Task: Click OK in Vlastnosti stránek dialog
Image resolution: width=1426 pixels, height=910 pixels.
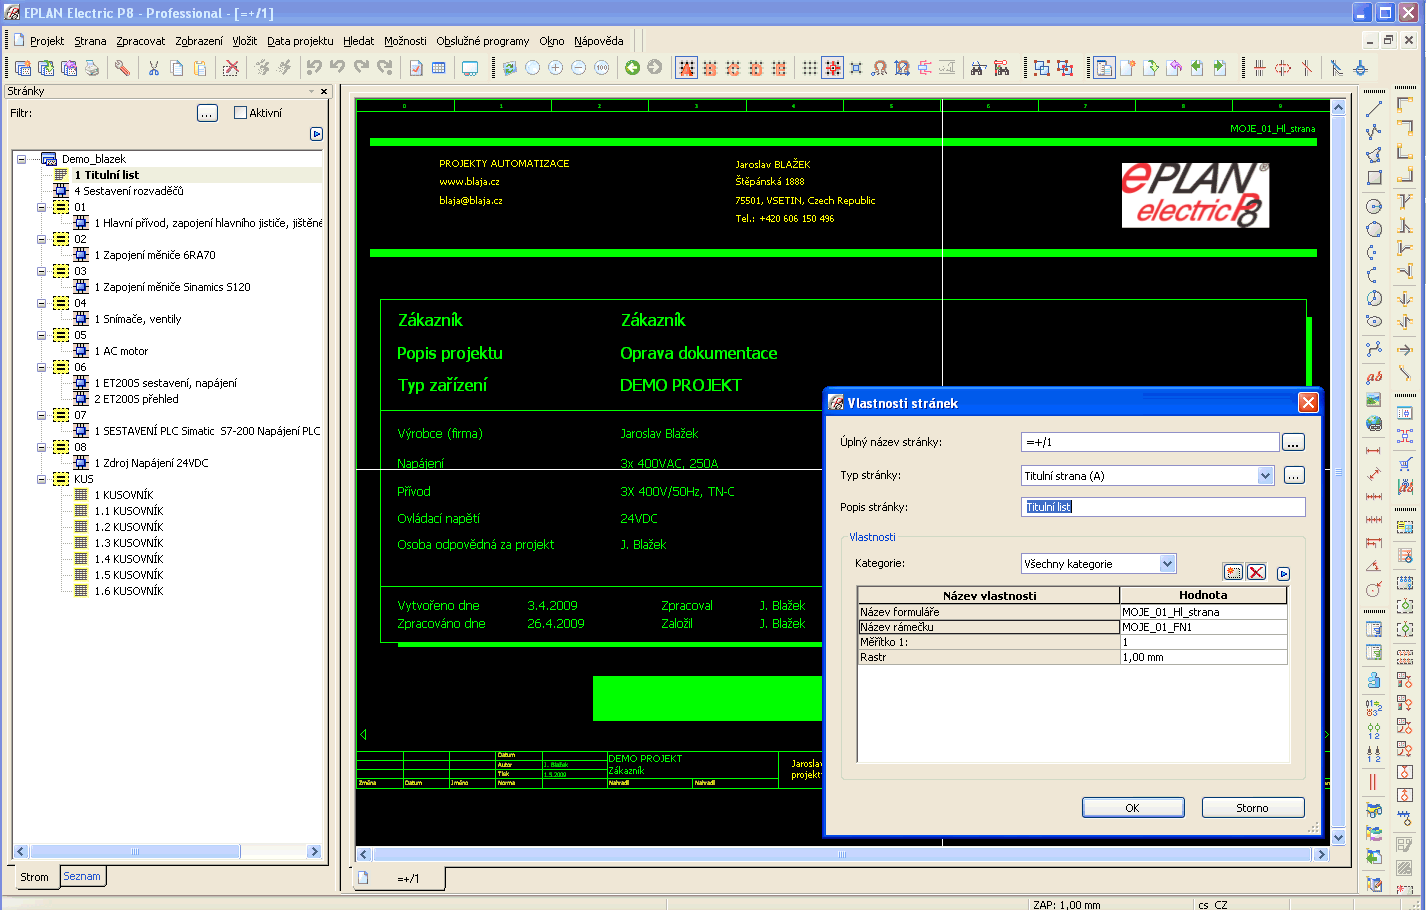Action: point(1133,808)
